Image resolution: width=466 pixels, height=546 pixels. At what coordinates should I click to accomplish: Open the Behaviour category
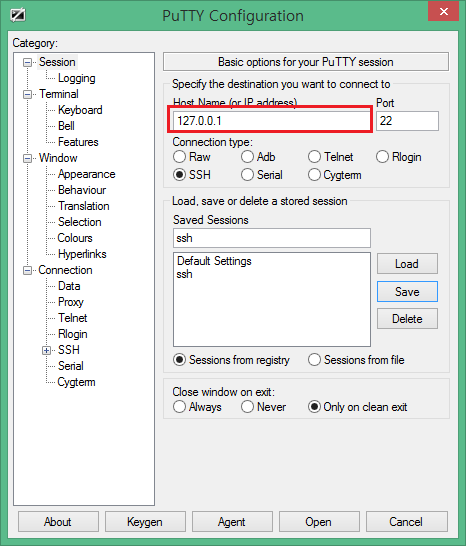pyautogui.click(x=82, y=190)
